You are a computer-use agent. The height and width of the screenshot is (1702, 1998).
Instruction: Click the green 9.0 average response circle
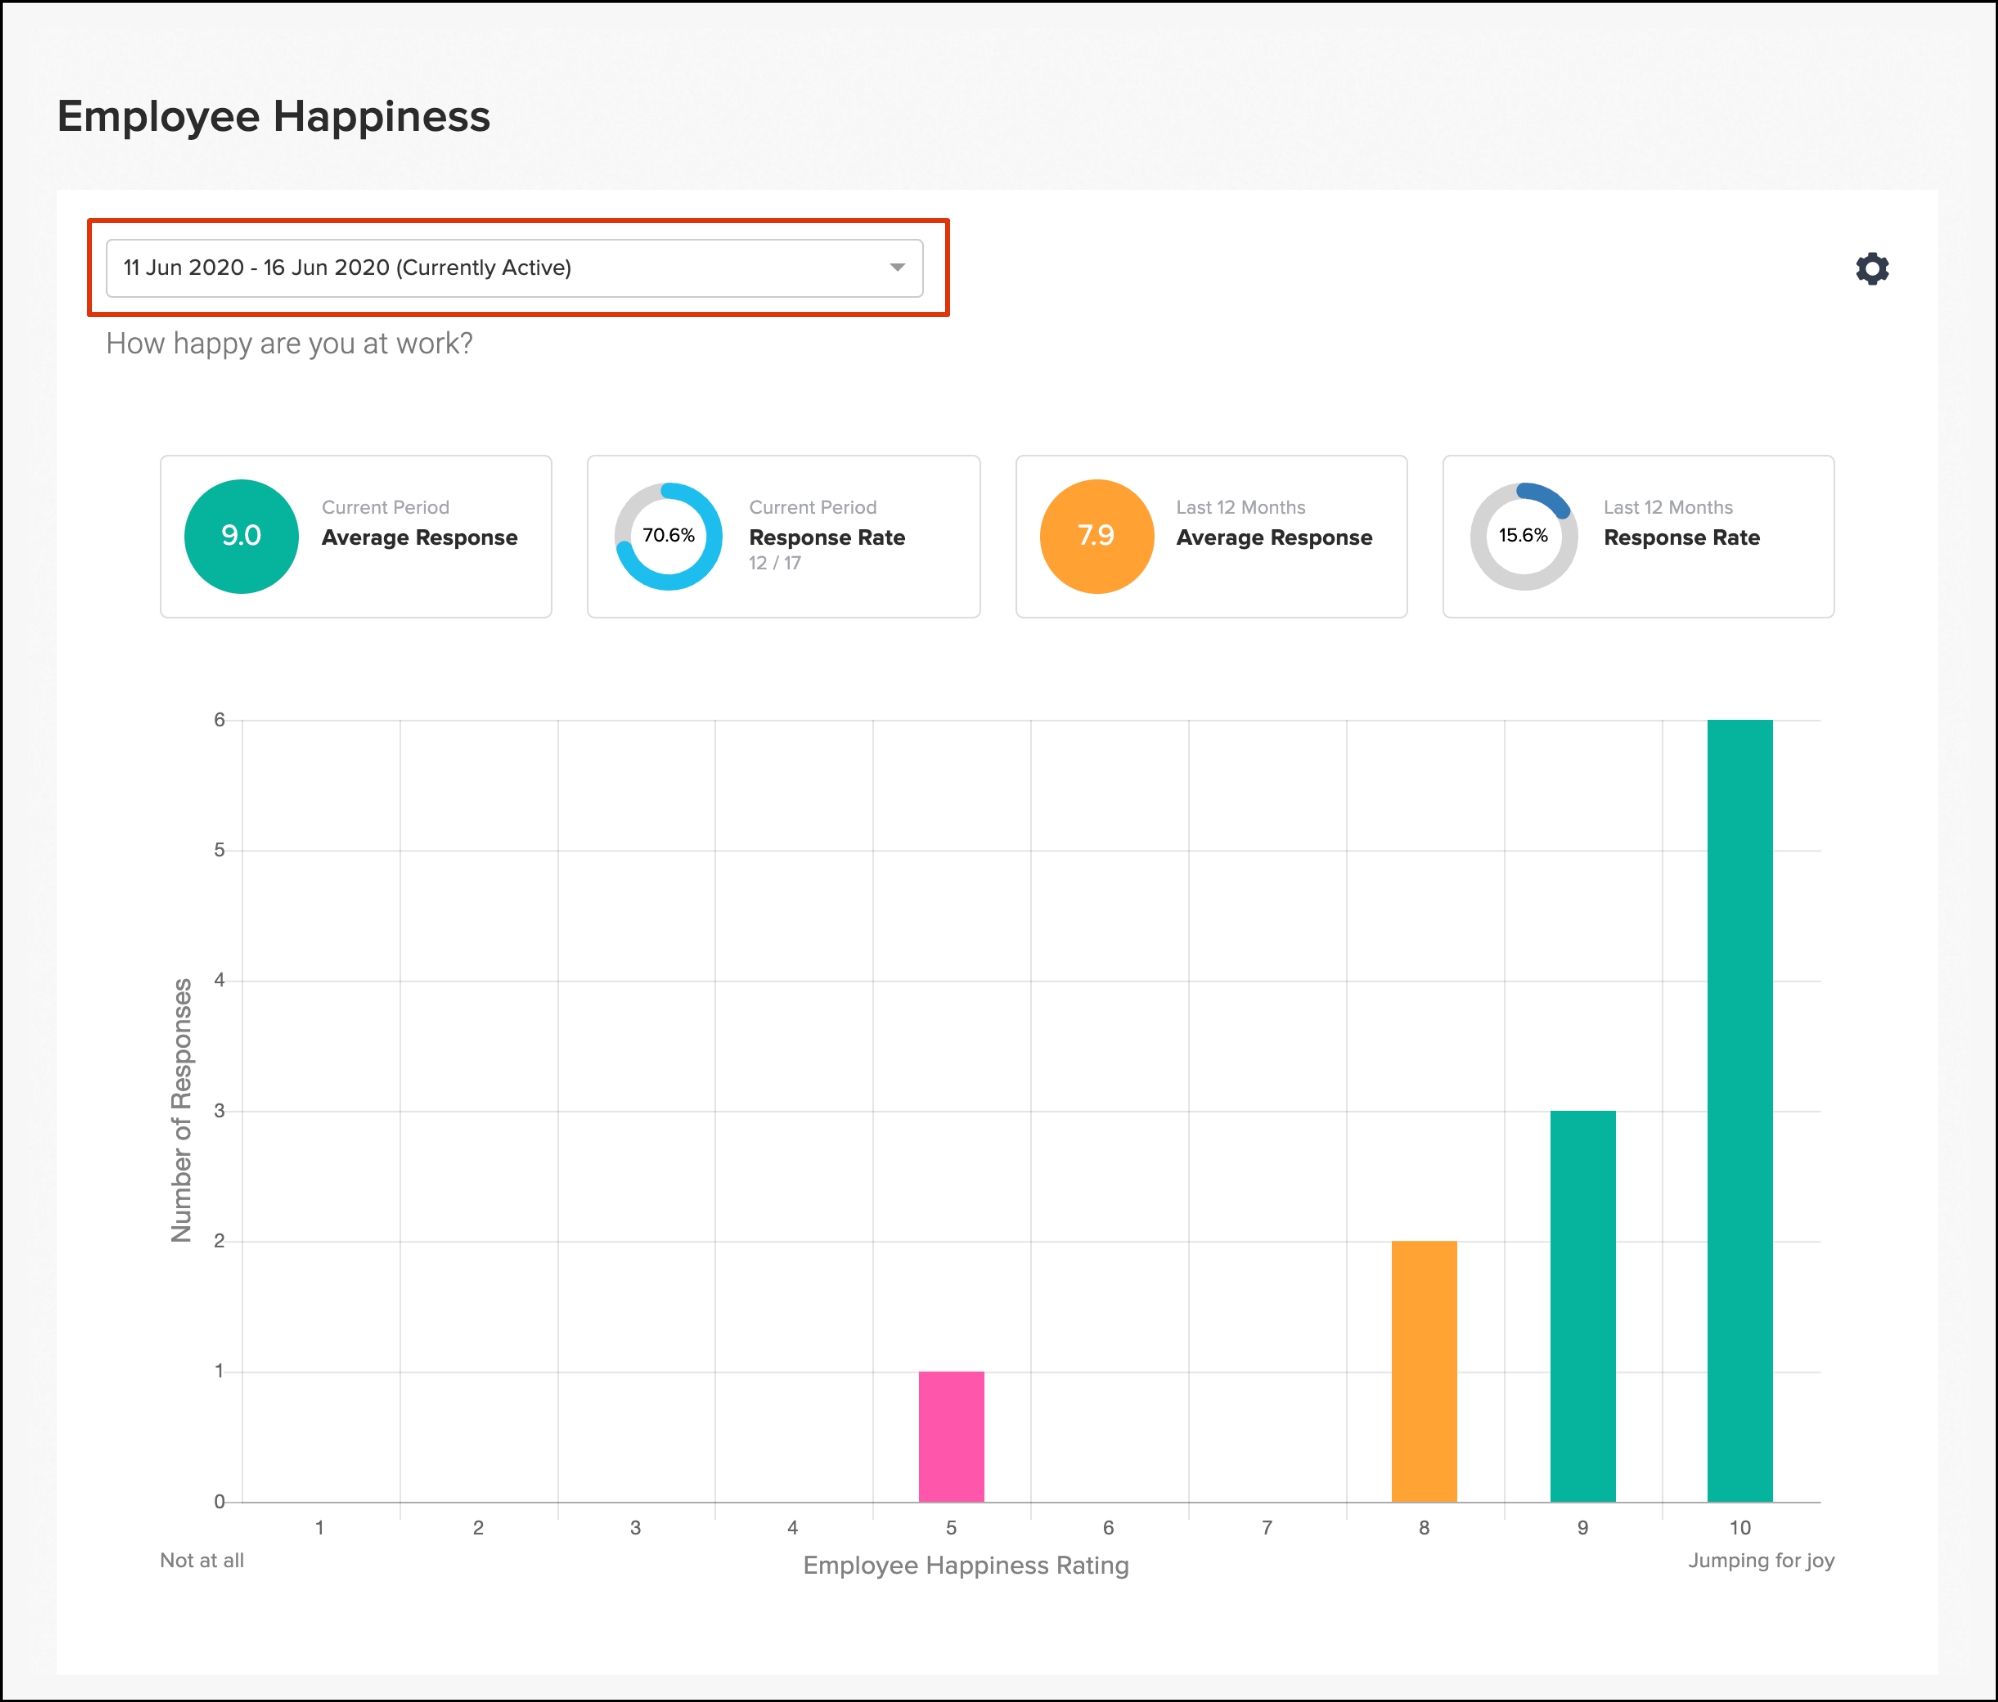241,536
